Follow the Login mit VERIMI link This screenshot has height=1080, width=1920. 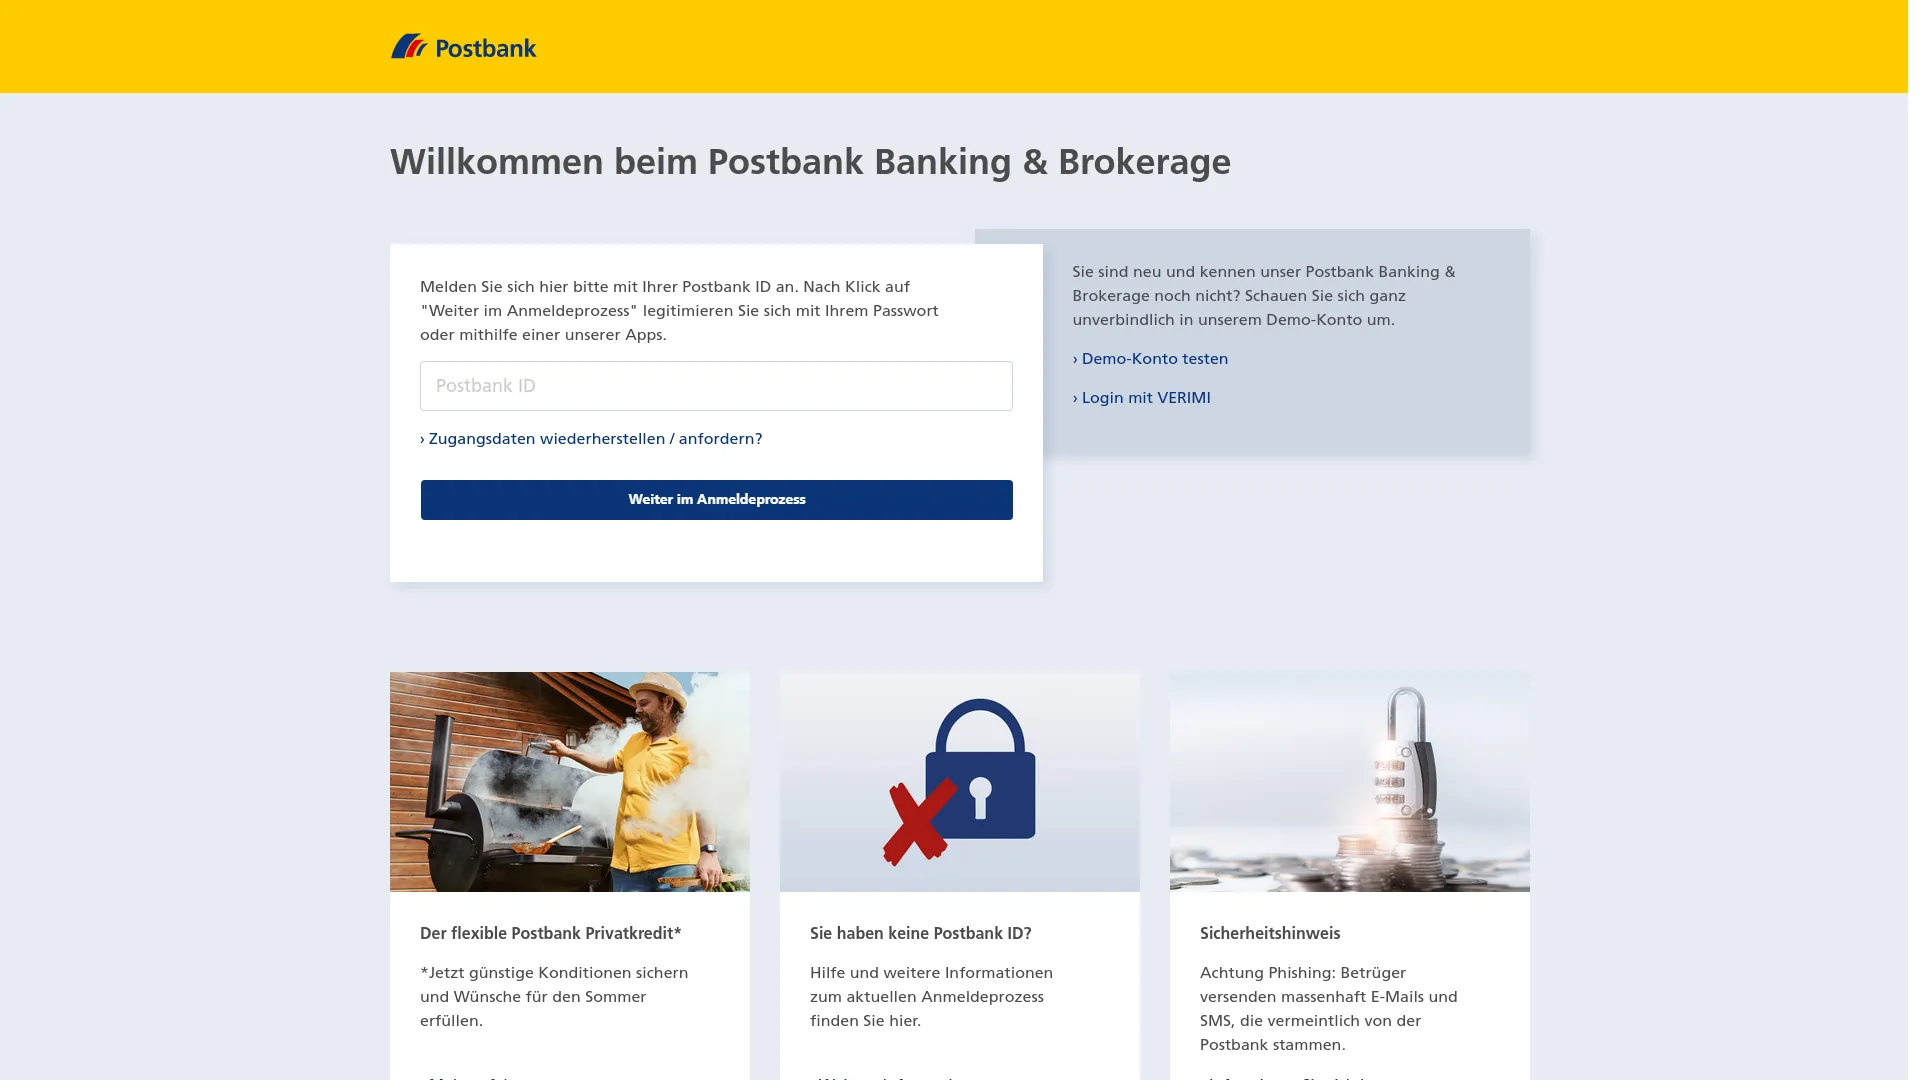[x=1141, y=398]
